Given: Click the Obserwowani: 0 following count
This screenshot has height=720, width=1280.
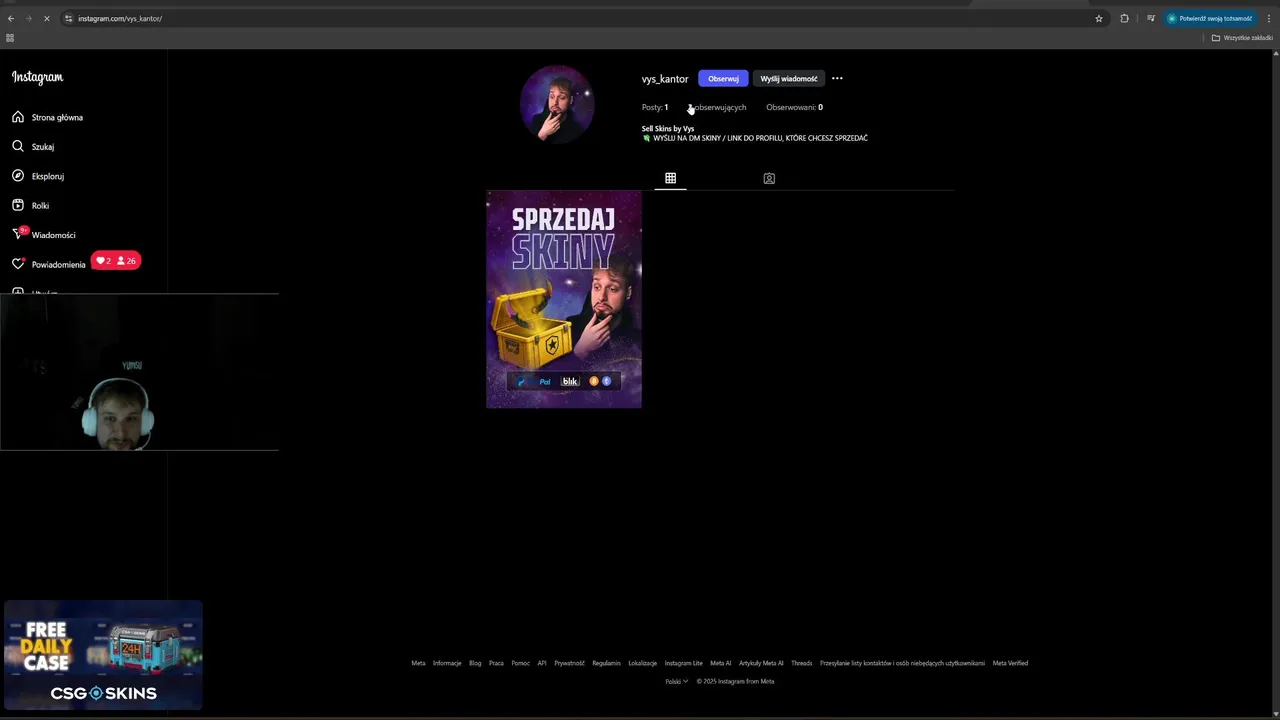Looking at the screenshot, I should (x=794, y=107).
